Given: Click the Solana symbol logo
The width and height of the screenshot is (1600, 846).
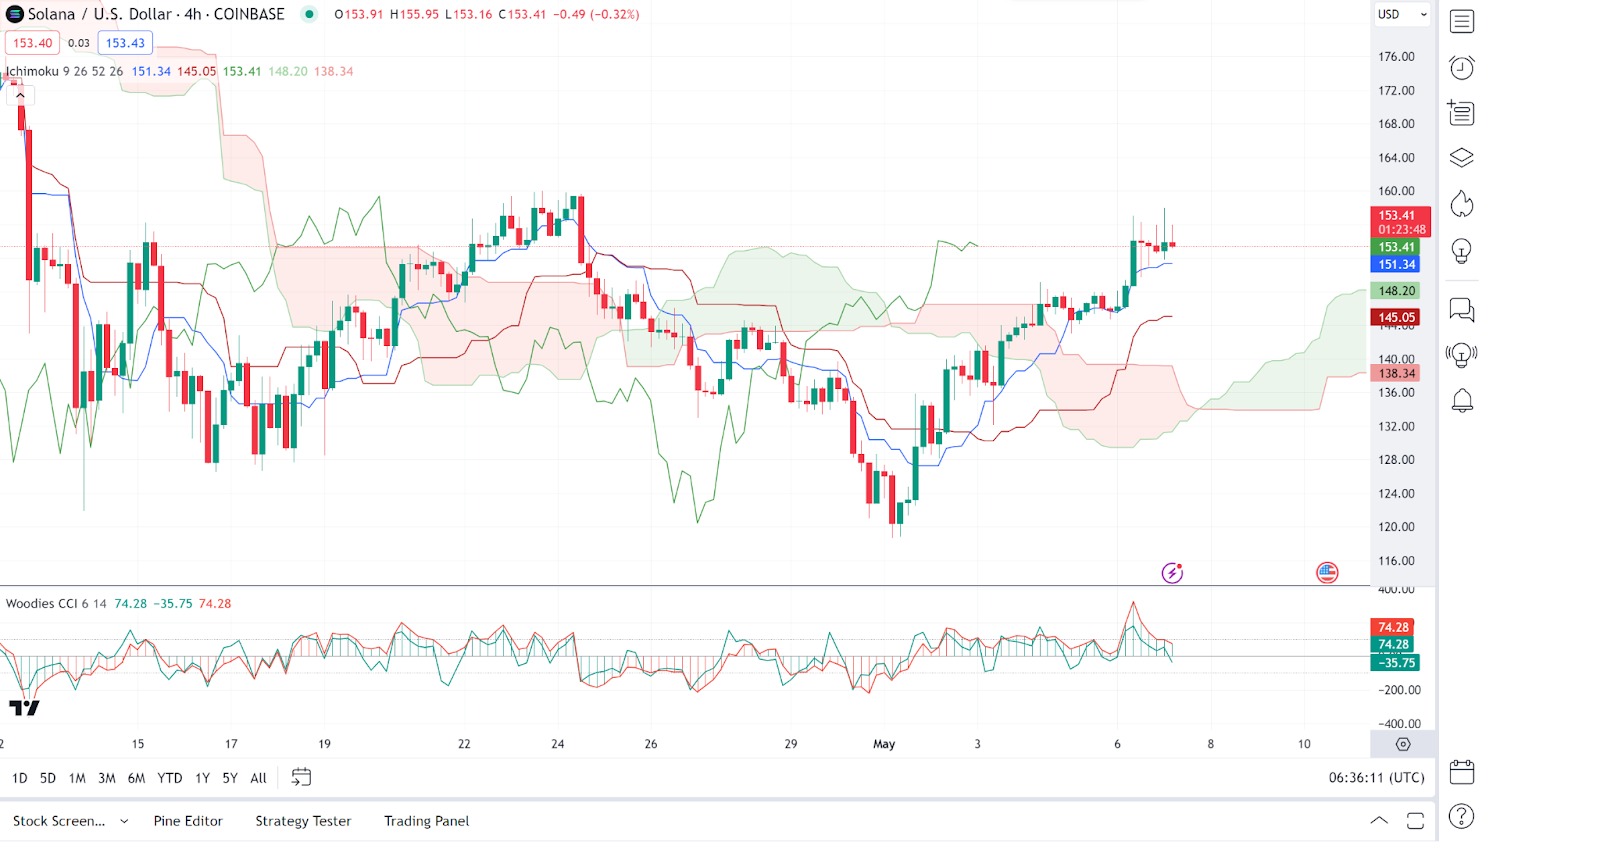Looking at the screenshot, I should [15, 14].
